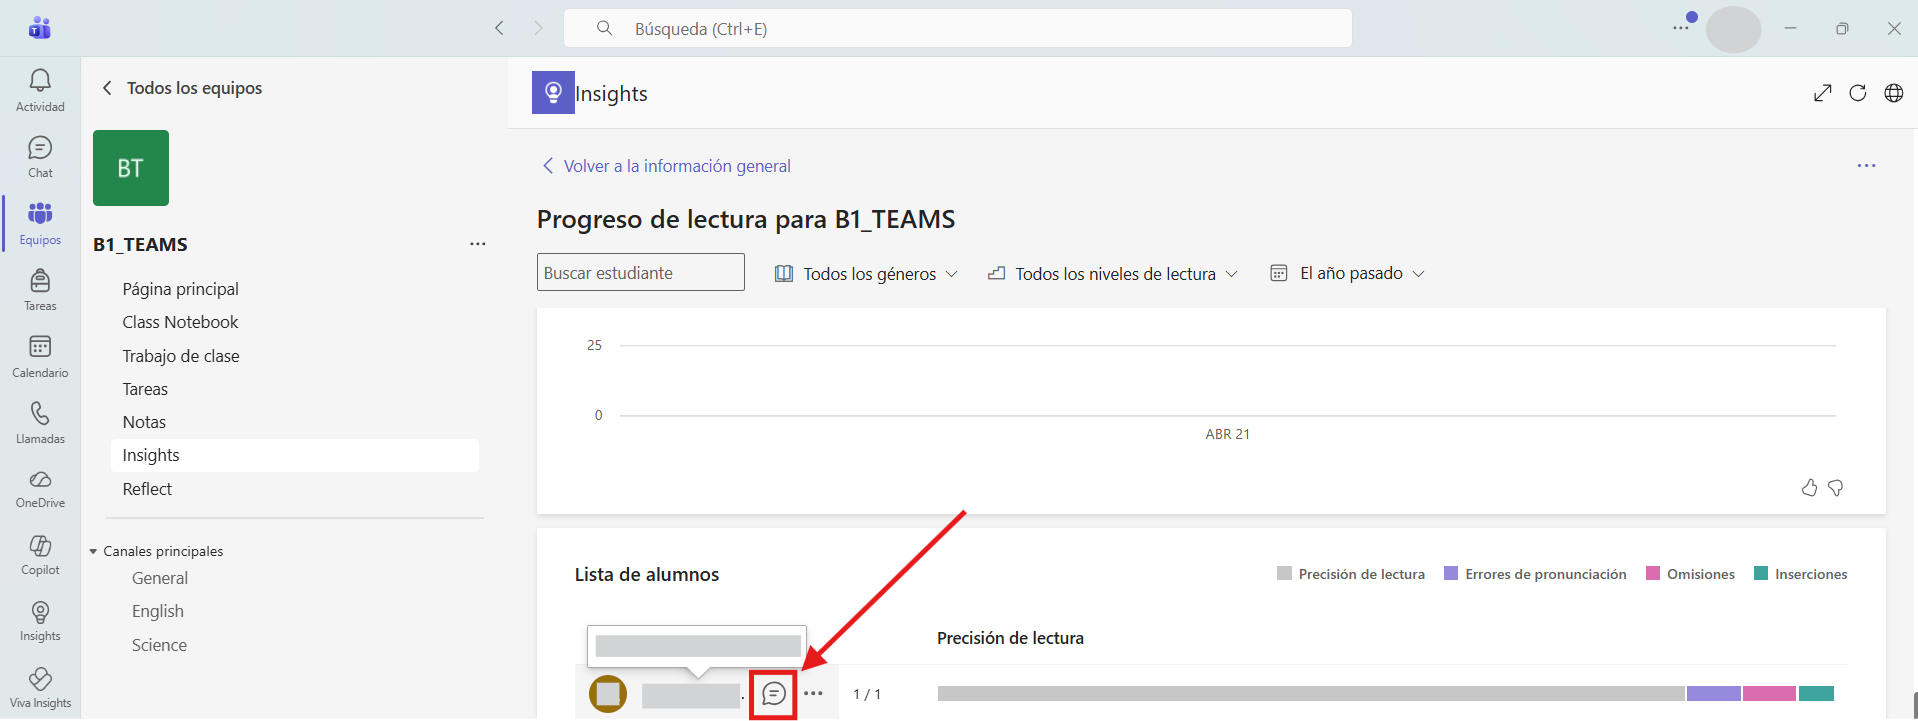Click the Teams logo icon
1918x721 pixels.
(x=40, y=28)
